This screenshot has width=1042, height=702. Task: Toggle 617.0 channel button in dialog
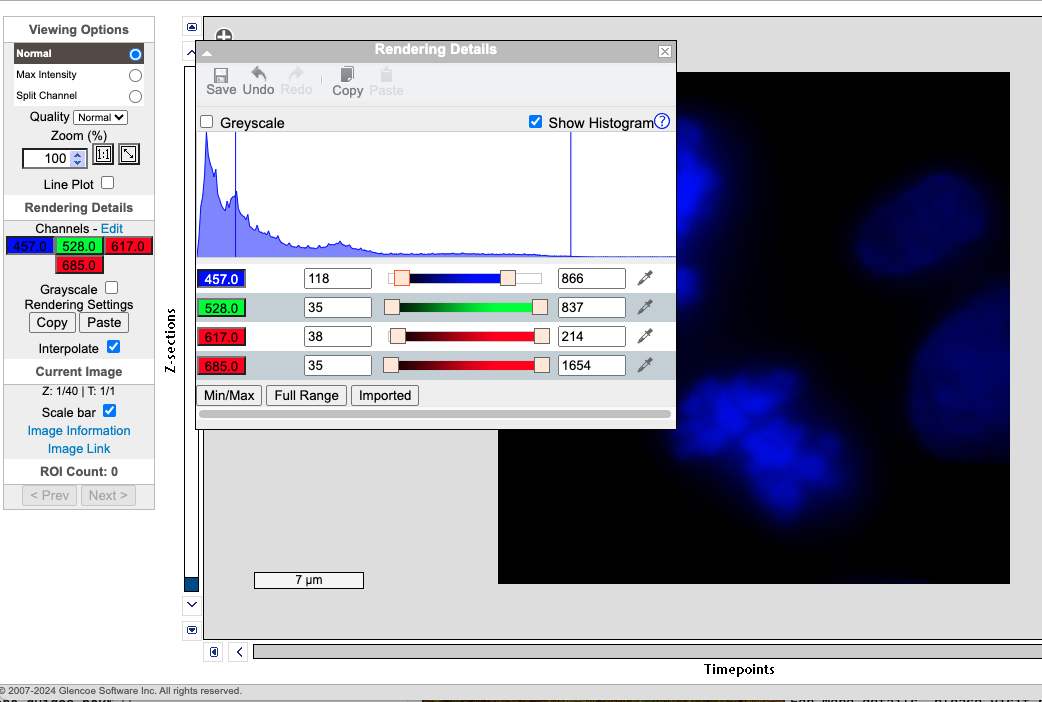[221, 336]
